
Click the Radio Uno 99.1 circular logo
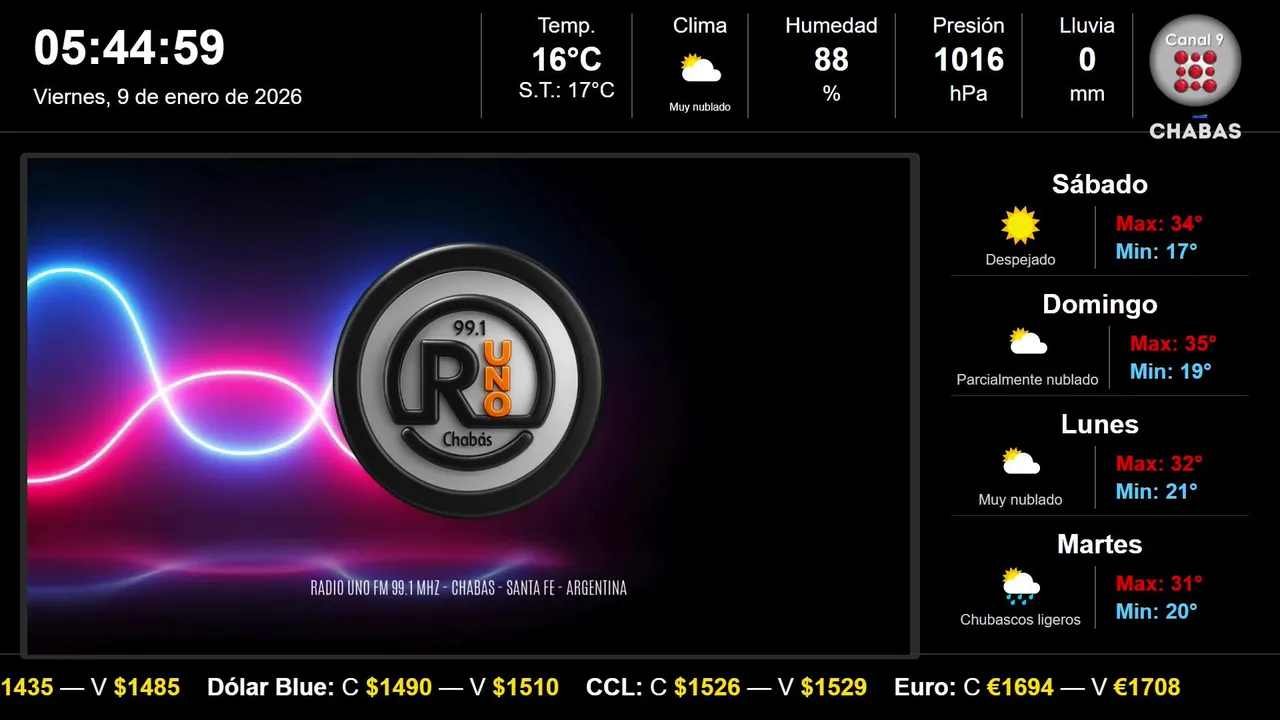pyautogui.click(x=467, y=380)
